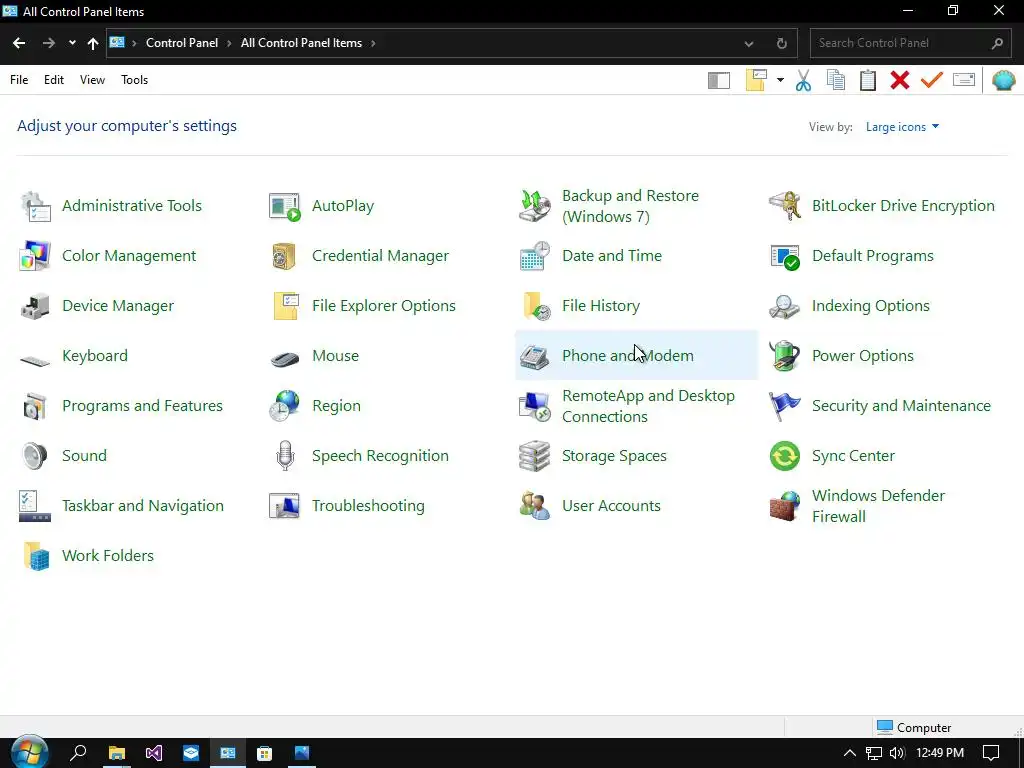
Task: Click the Cut scissors toolbar icon
Action: [x=803, y=80]
